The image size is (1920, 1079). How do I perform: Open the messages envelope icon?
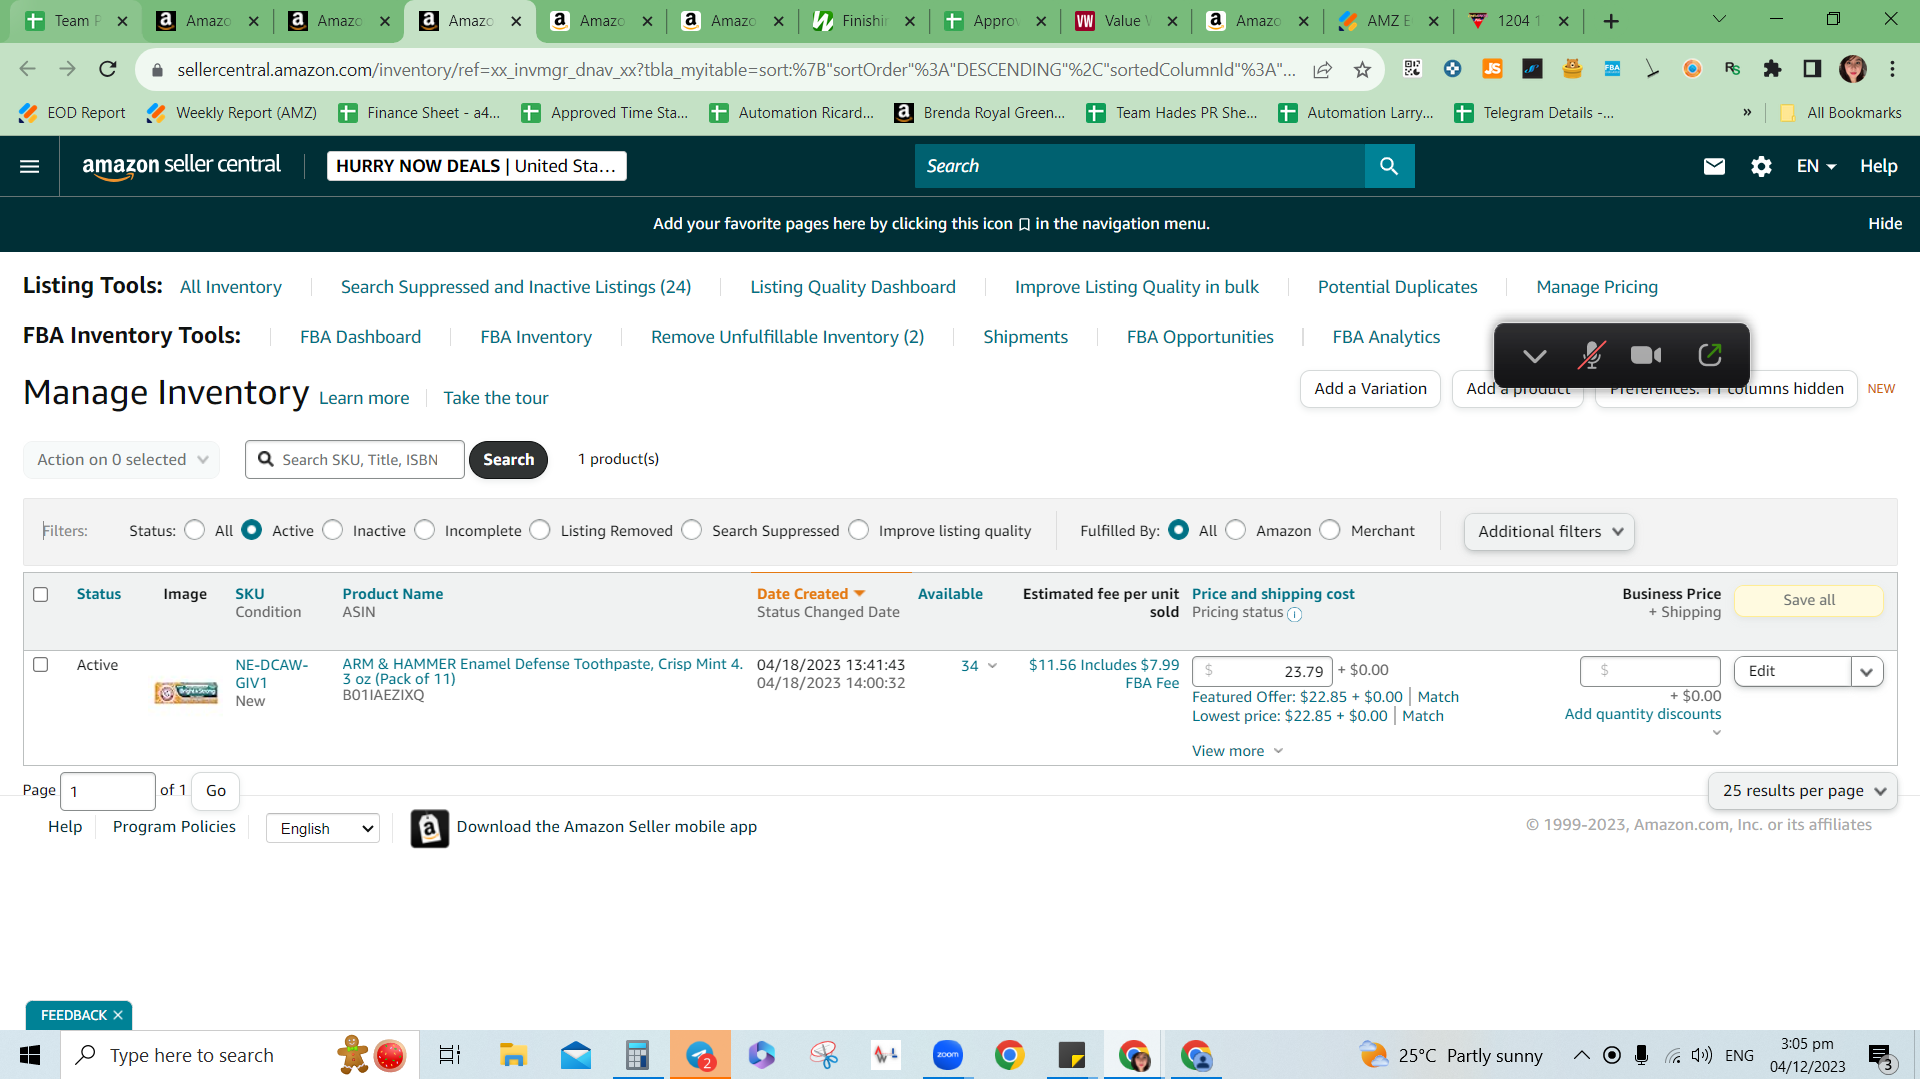(x=1714, y=166)
